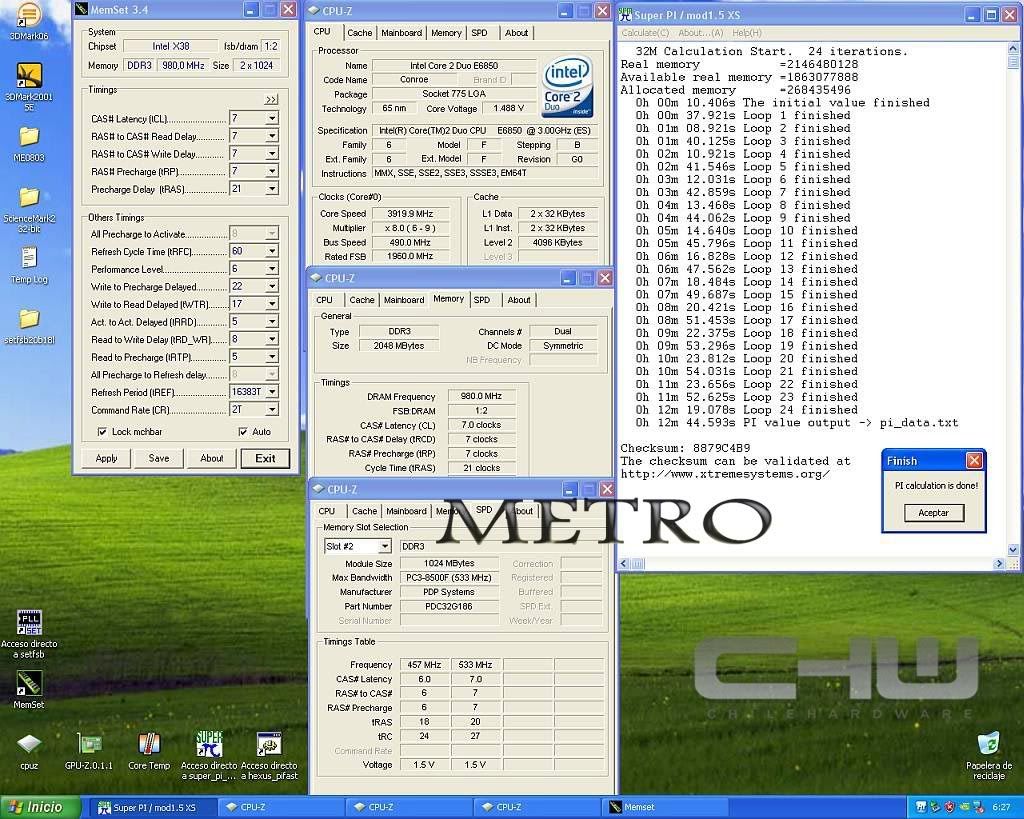Screen dimensions: 1024x819
Task: Click the Inicio start button
Action: [36, 807]
